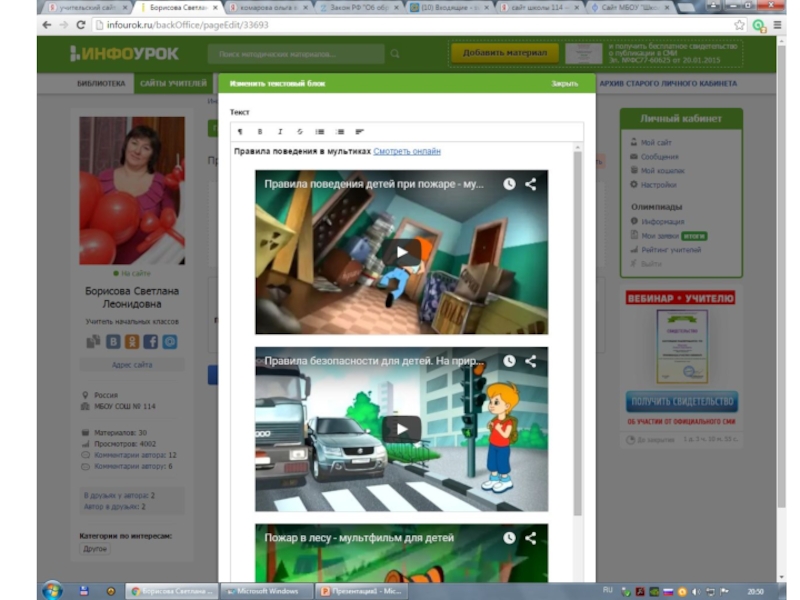Toggle italic formatting in the text editor
Image resolution: width=800 pixels, height=600 pixels.
pos(280,132)
